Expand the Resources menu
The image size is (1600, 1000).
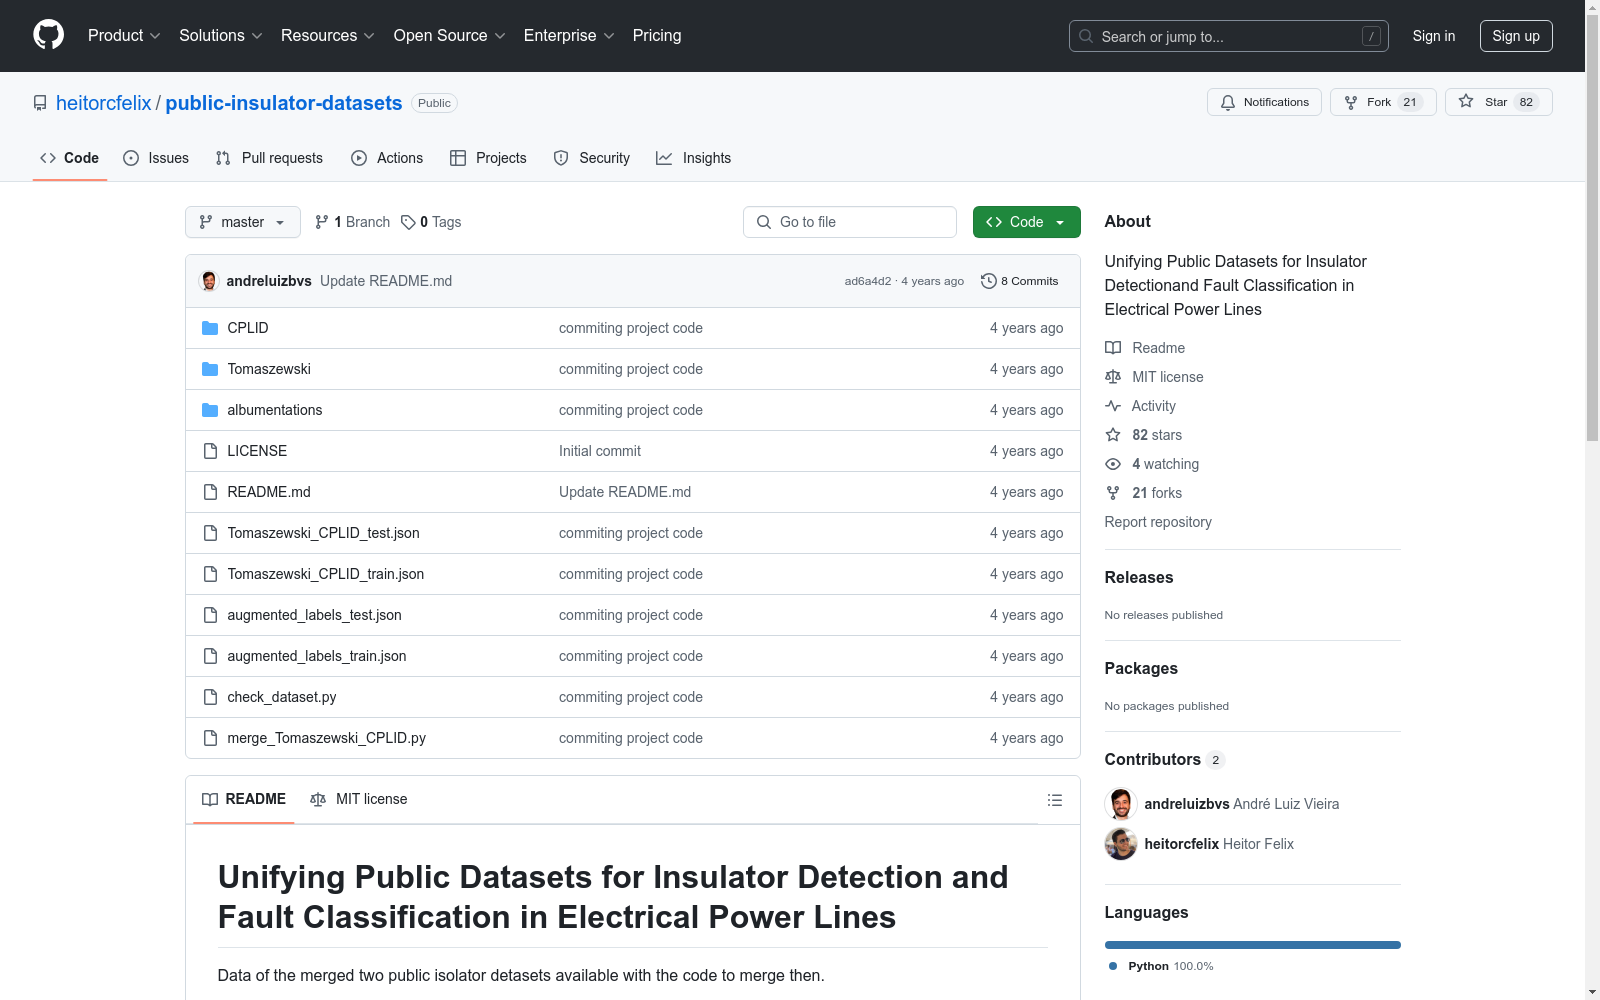click(x=328, y=35)
